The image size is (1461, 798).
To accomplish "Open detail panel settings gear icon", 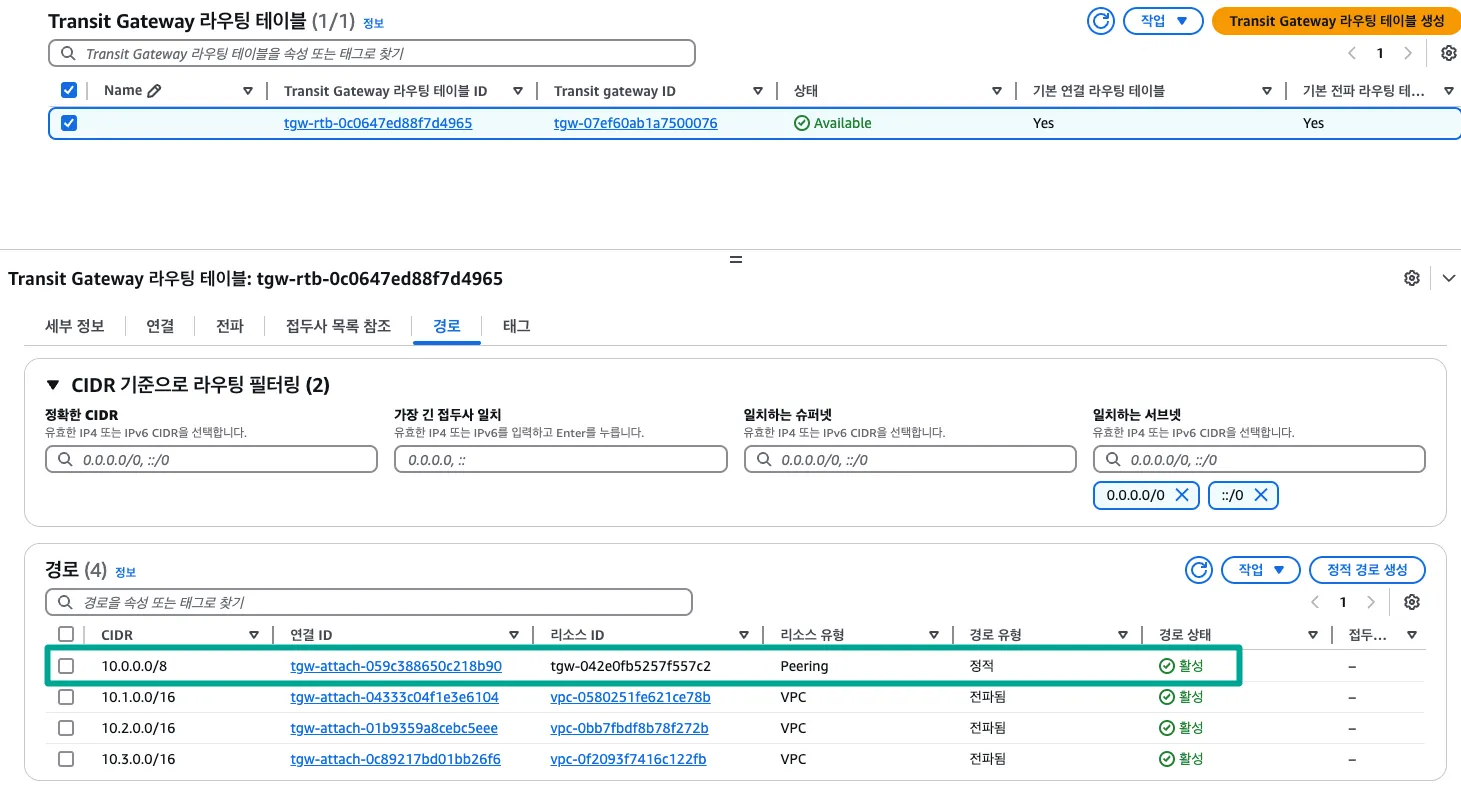I will (x=1411, y=278).
